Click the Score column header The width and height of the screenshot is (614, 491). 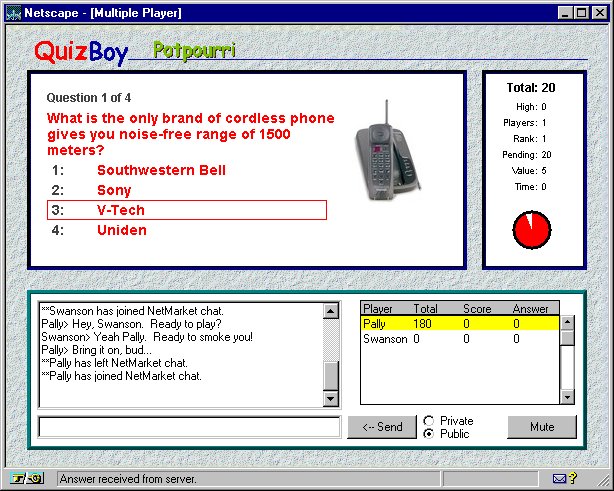coord(477,309)
